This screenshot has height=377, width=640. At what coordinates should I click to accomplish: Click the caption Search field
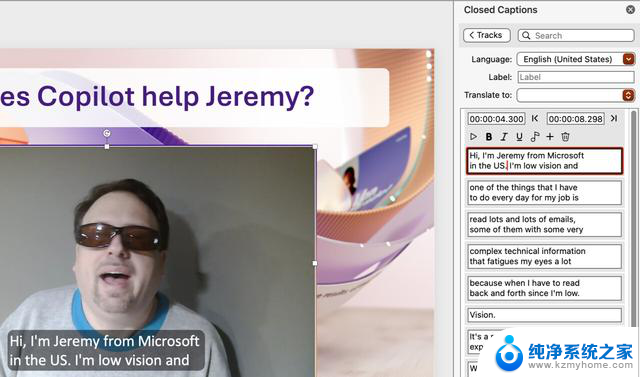tap(576, 35)
